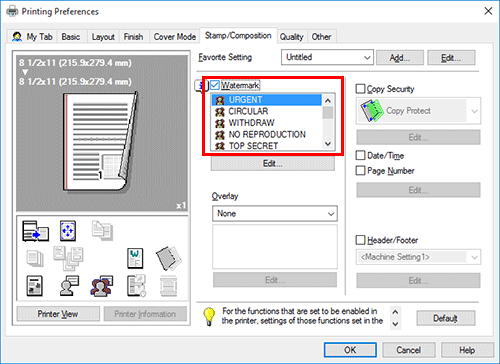This screenshot has height=364, width=500.
Task: Click the newspaper-style document icon
Action: click(x=35, y=286)
